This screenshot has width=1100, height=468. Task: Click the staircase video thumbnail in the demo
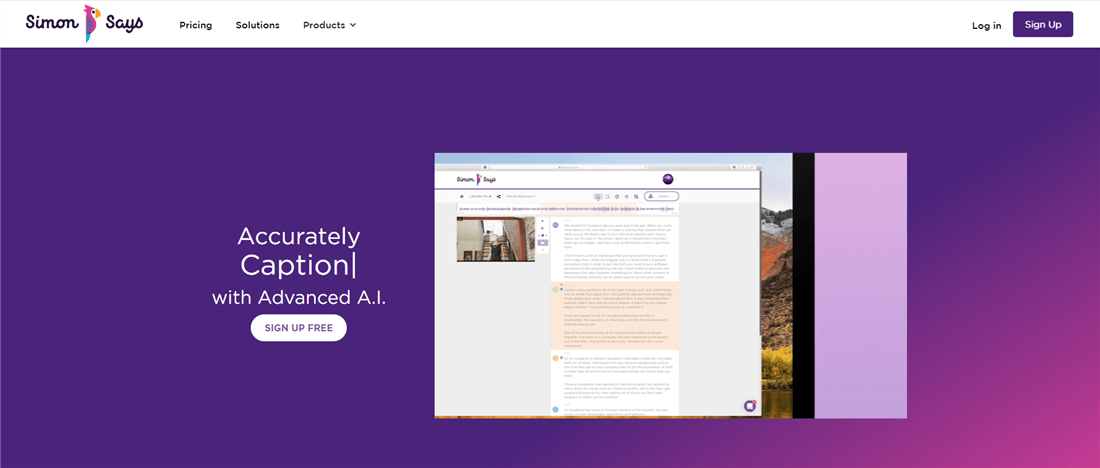496,239
